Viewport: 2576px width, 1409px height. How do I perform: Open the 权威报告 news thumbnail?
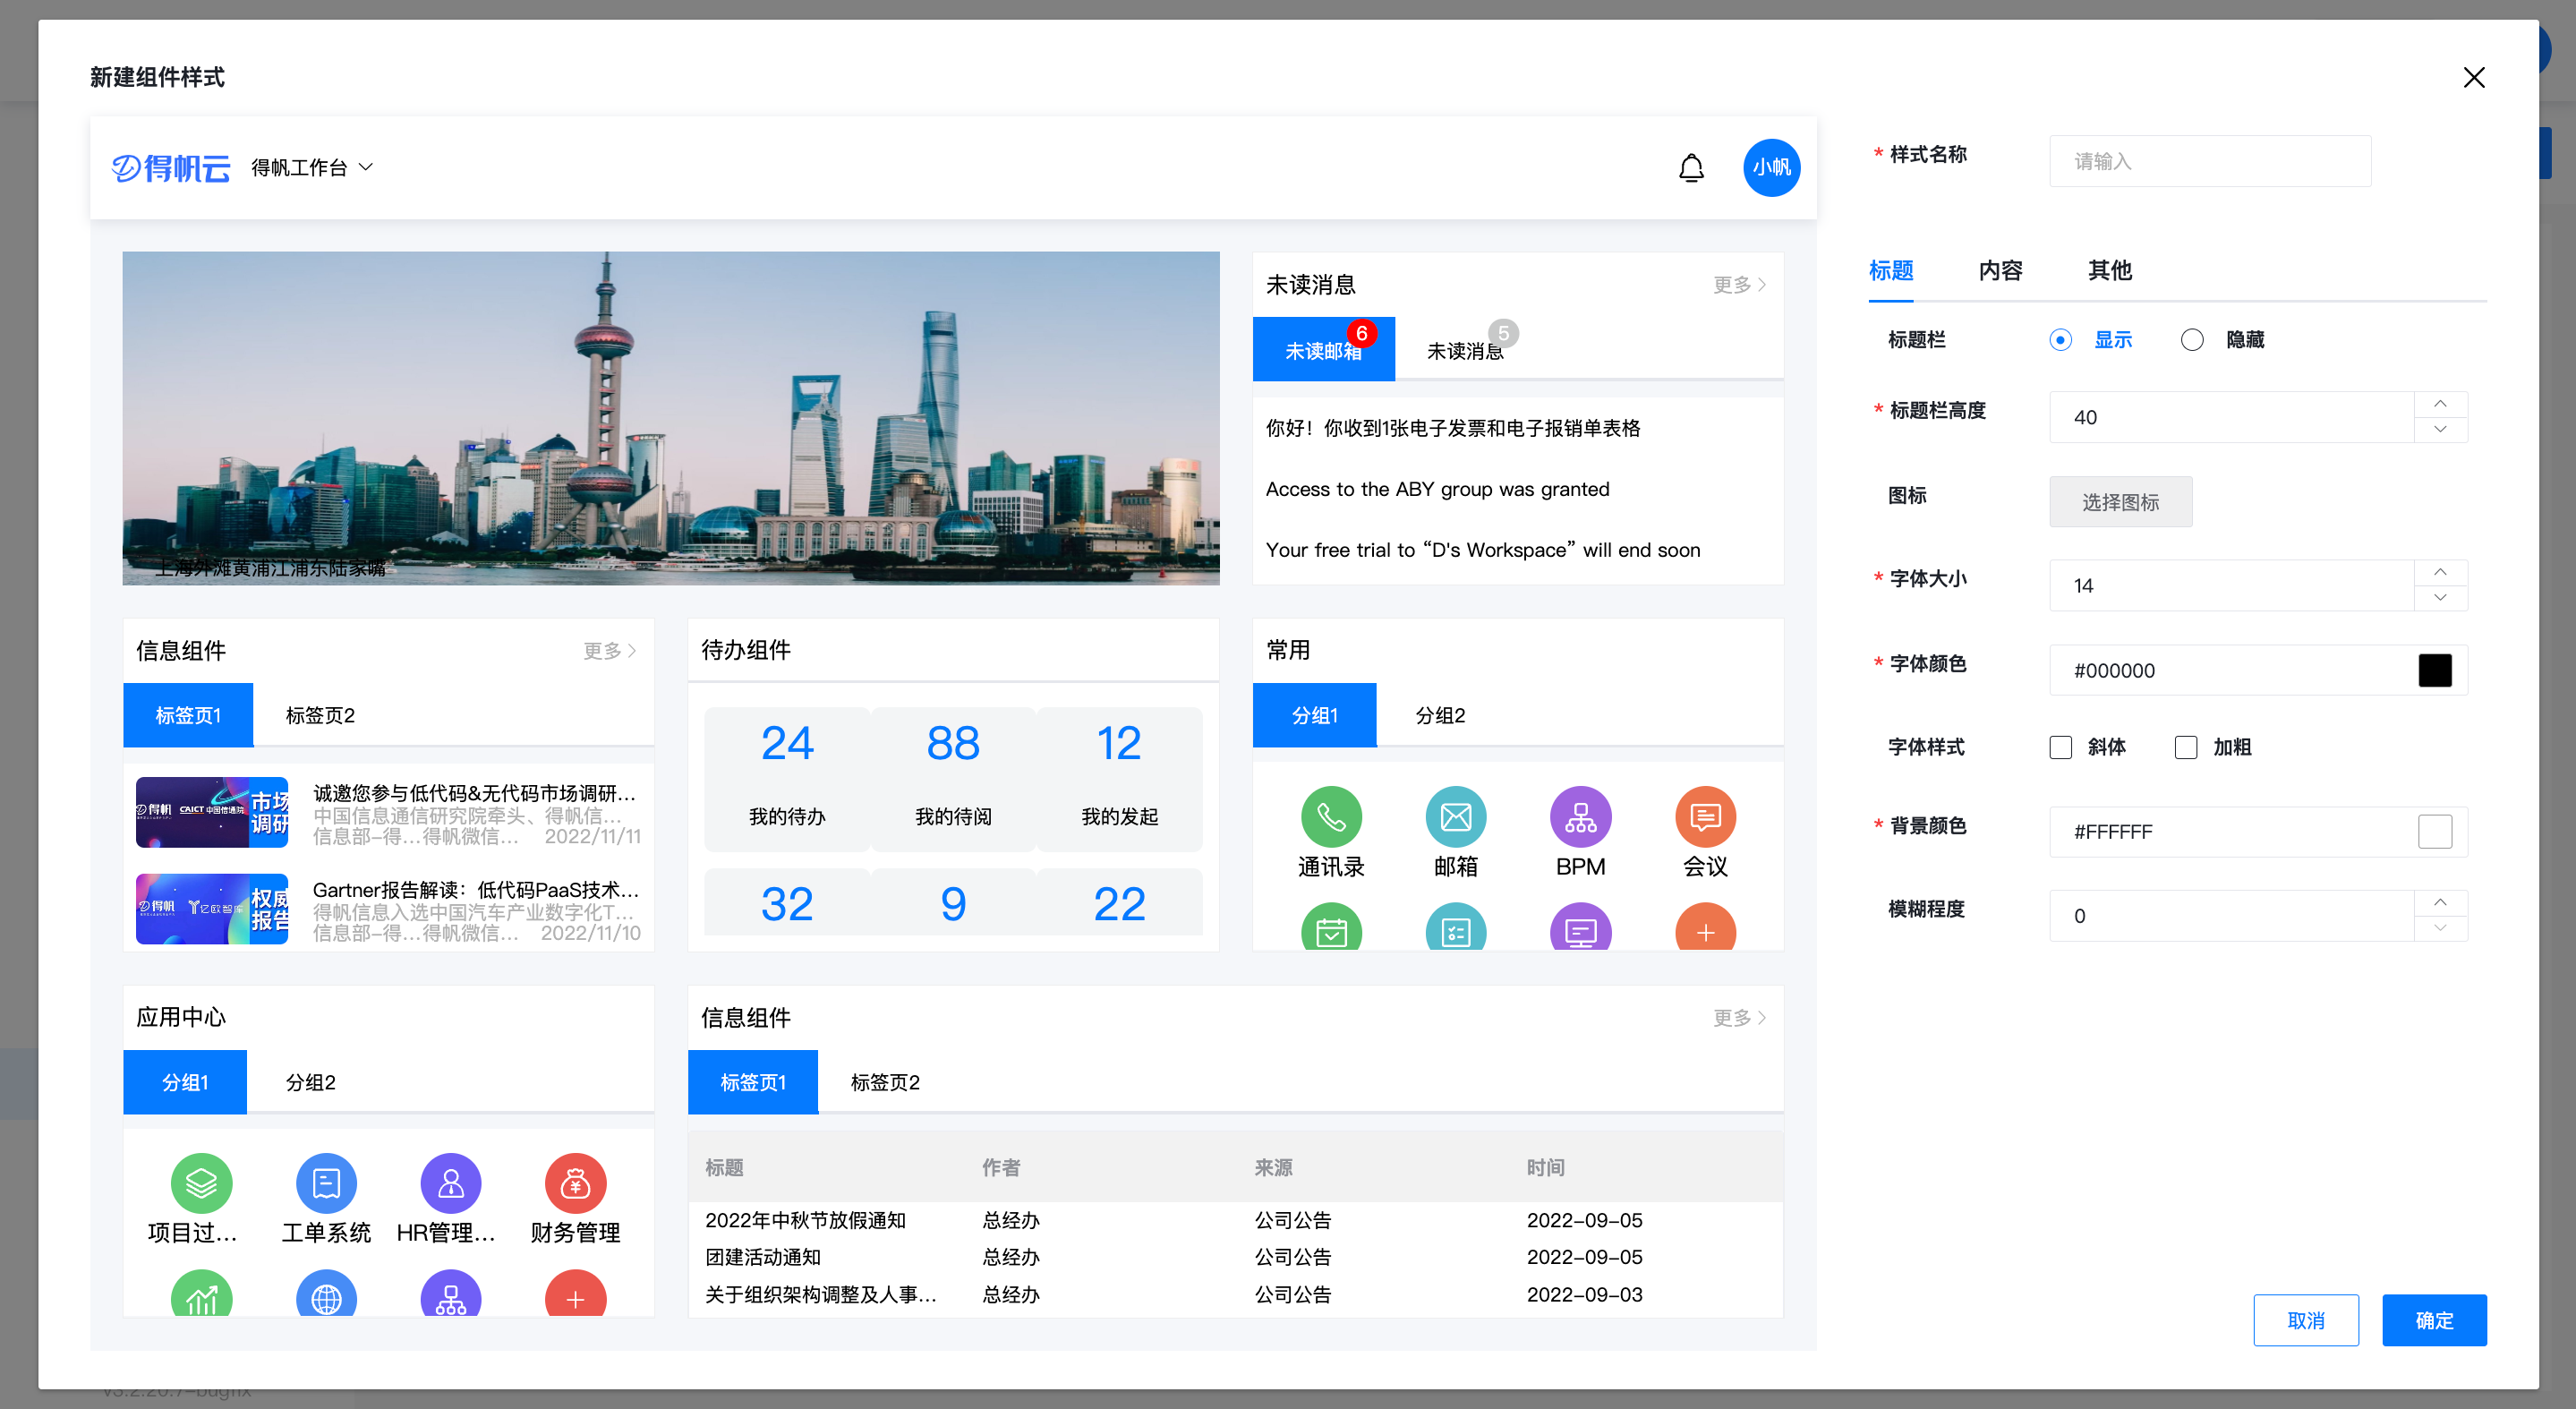click(211, 909)
